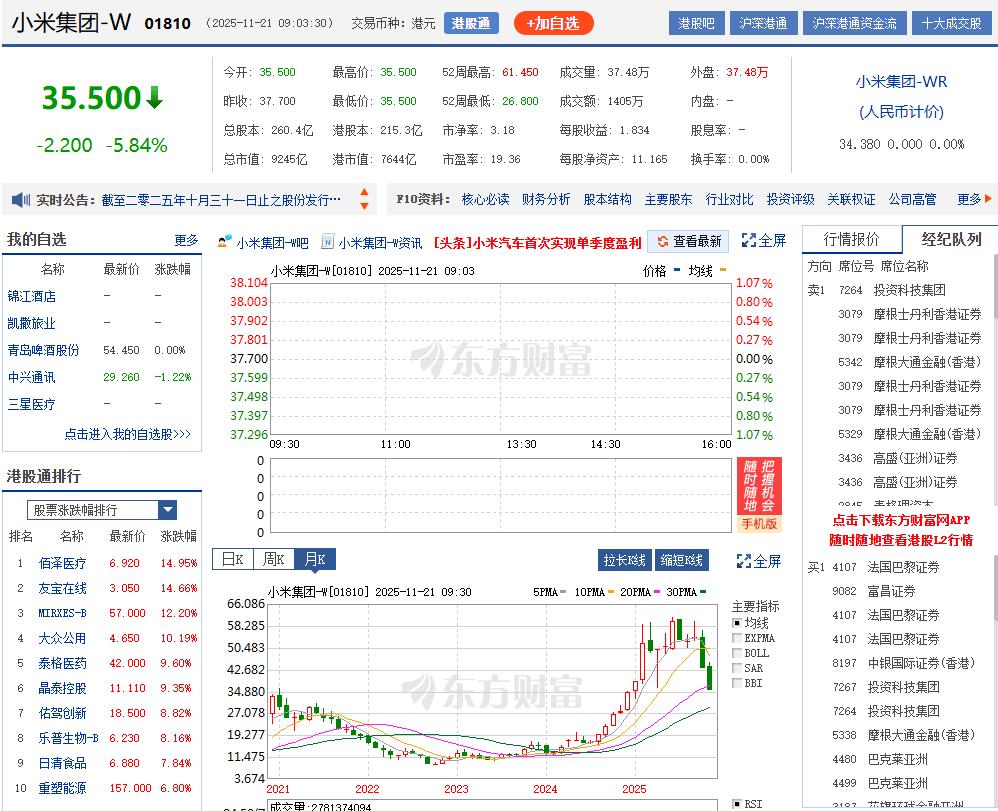Image resolution: width=998 pixels, height=811 pixels.
Task: Click the 拉长K线 button
Action: click(624, 560)
